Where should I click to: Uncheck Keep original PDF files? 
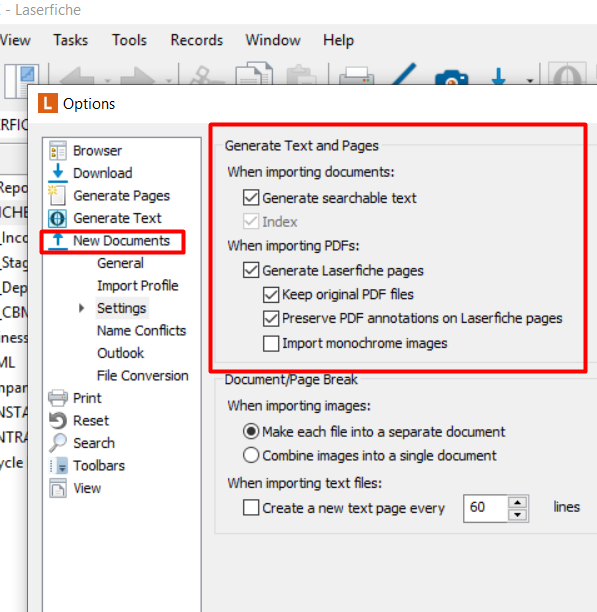tap(271, 295)
